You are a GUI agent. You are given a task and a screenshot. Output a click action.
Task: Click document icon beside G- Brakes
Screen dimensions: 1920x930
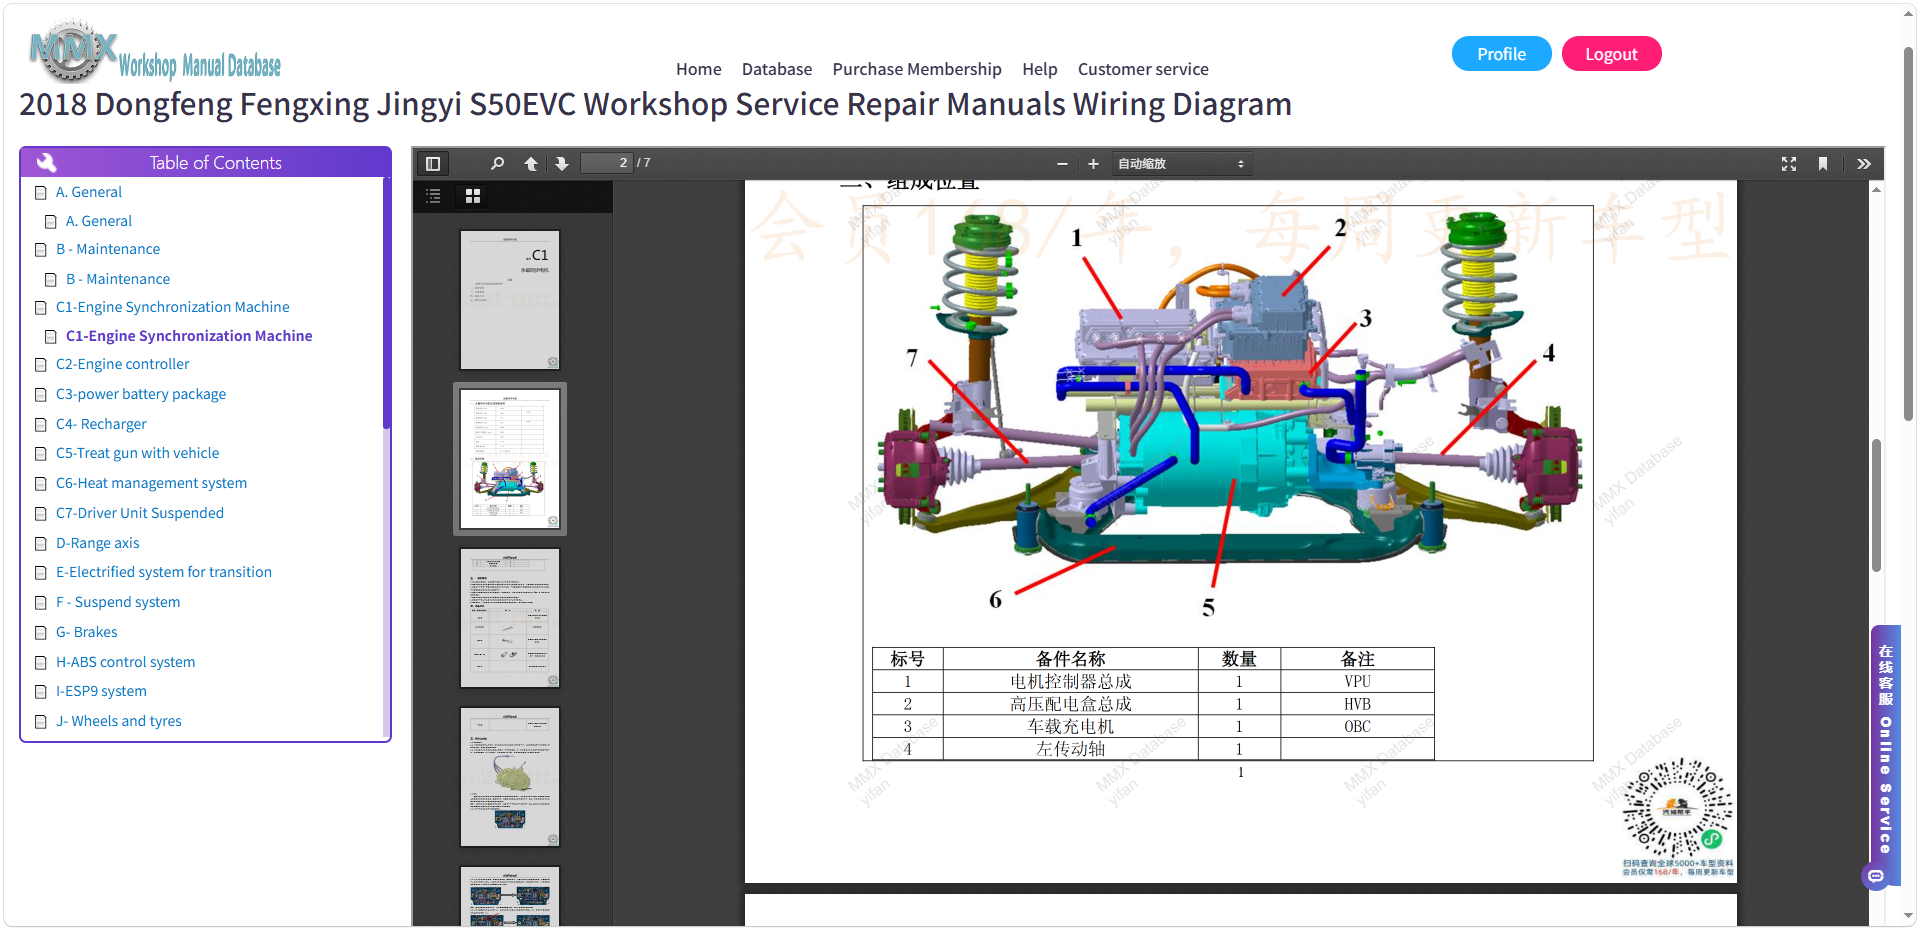pyautogui.click(x=41, y=633)
